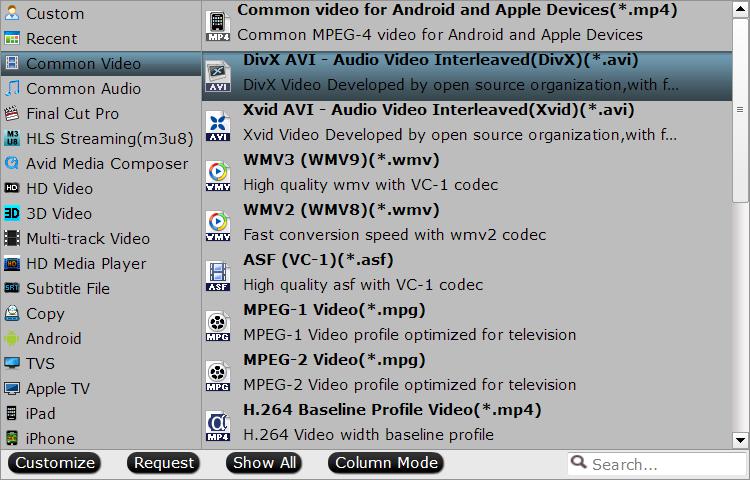Screen dimensions: 750x480
Task: Switch to Column Mode
Action: pos(386,463)
